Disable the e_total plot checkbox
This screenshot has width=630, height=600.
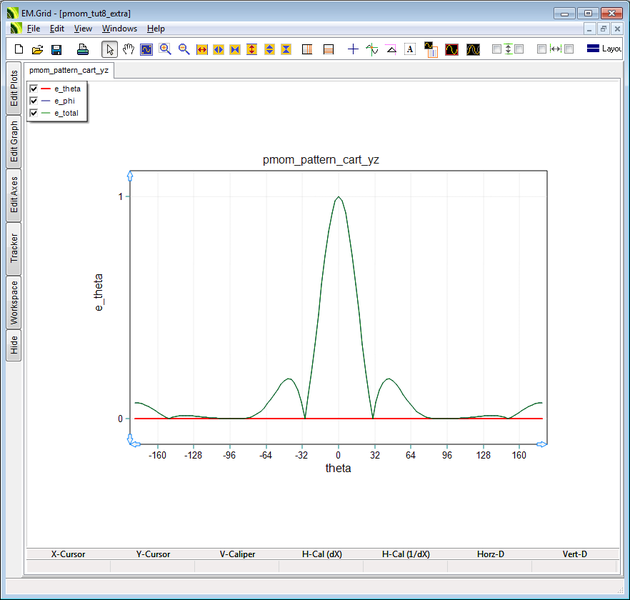click(34, 113)
